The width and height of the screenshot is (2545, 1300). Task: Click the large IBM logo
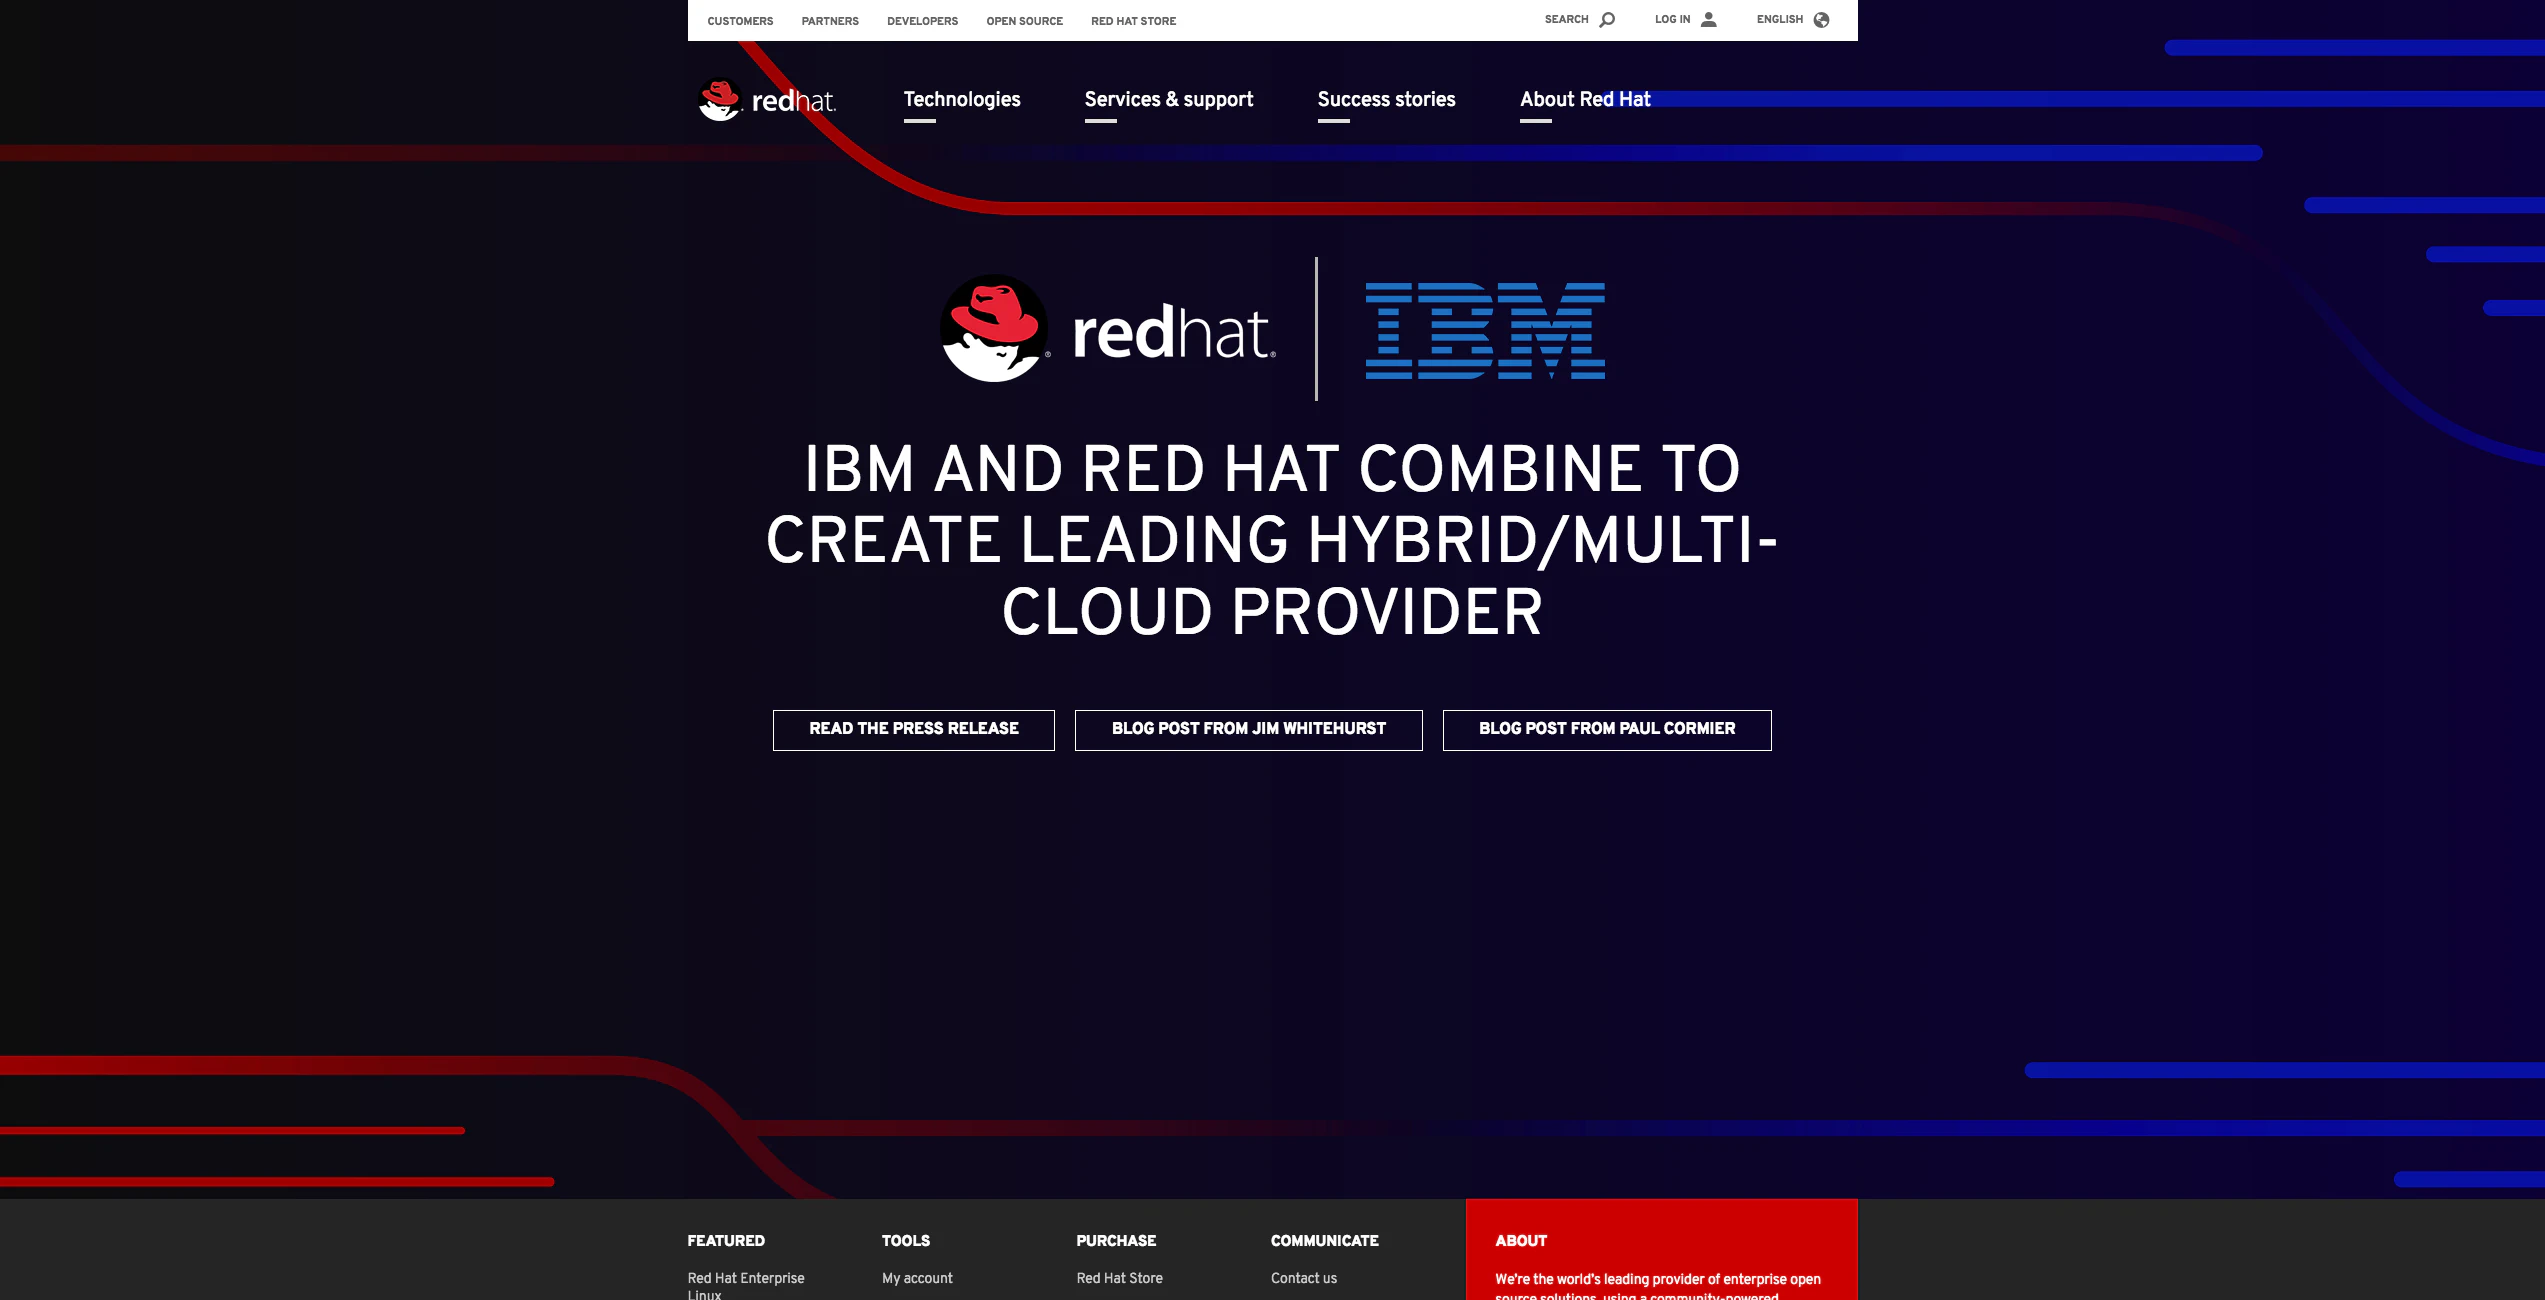tap(1485, 331)
